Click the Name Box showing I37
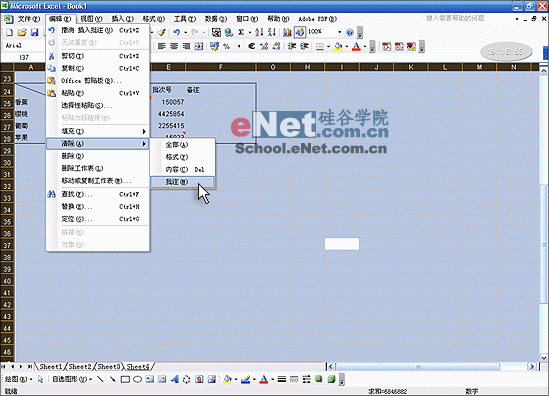This screenshot has height=396, width=549. [24, 57]
